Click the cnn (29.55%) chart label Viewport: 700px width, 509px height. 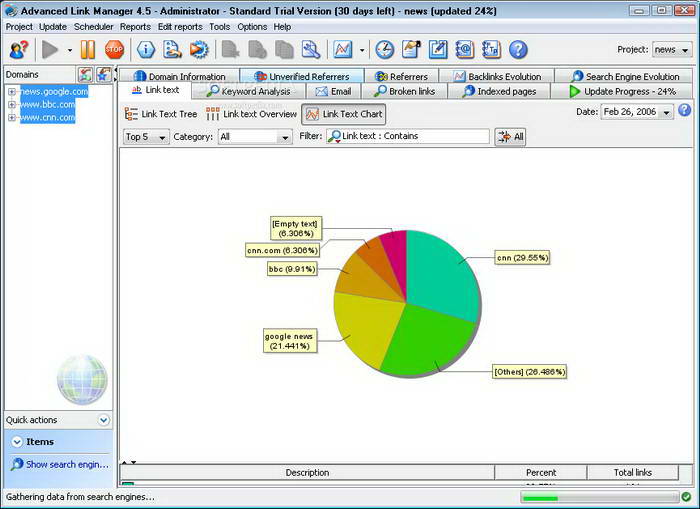click(x=522, y=258)
